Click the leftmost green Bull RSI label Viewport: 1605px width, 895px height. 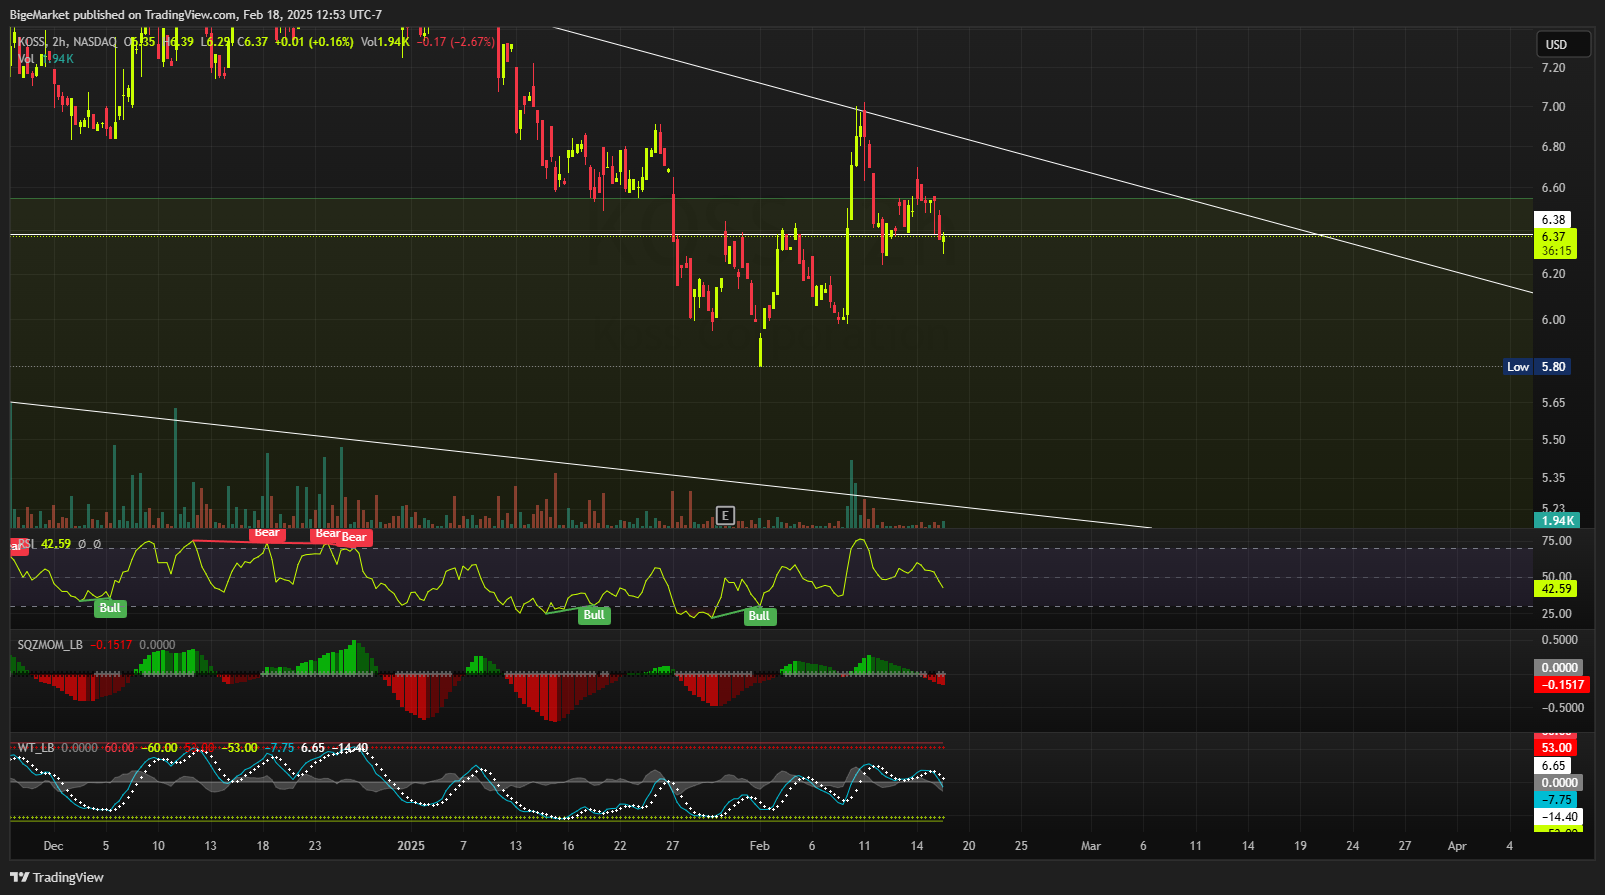coord(110,608)
